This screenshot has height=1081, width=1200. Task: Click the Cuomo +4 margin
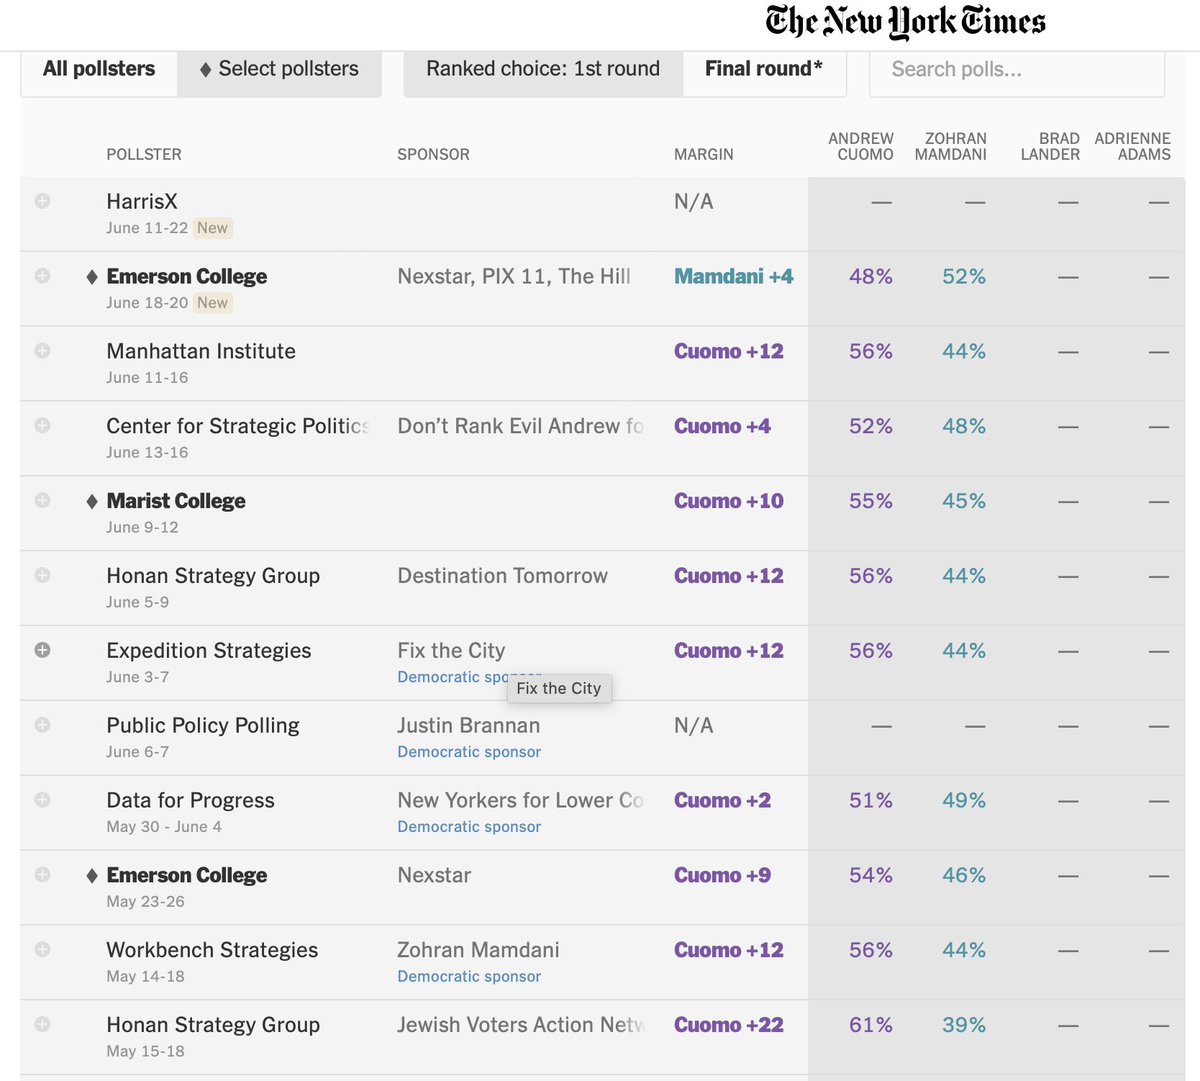[x=723, y=426]
